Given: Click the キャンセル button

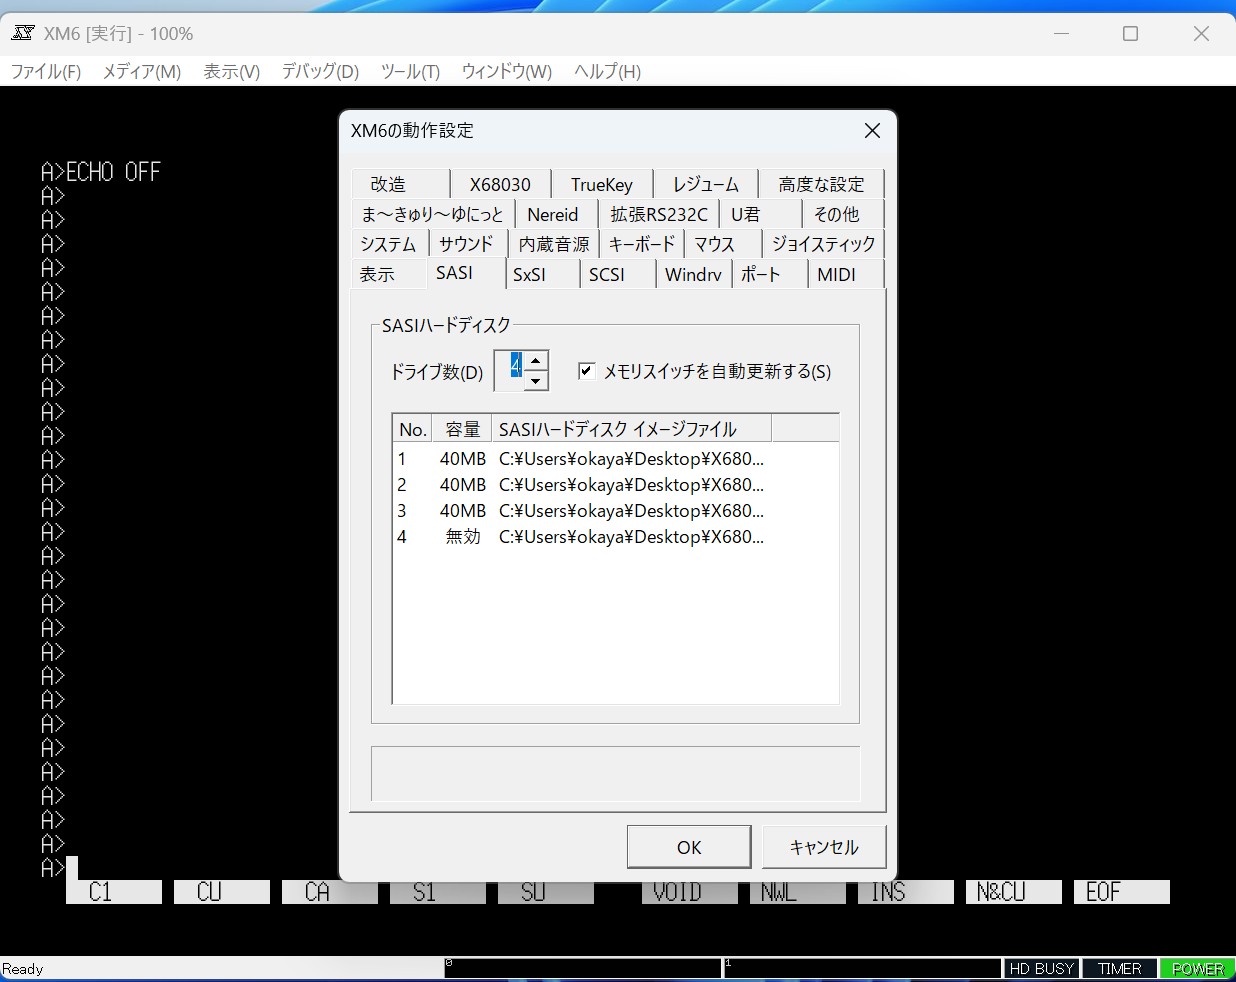Looking at the screenshot, I should click(x=824, y=847).
